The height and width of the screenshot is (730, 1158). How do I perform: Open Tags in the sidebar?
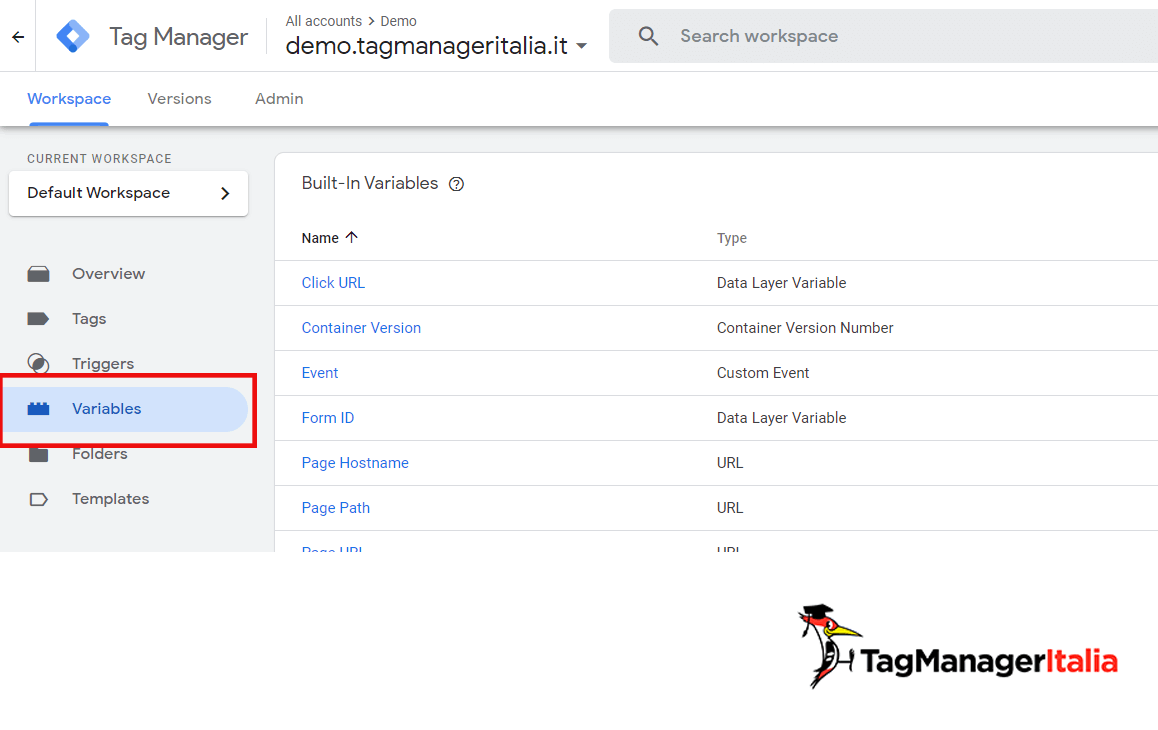click(89, 319)
